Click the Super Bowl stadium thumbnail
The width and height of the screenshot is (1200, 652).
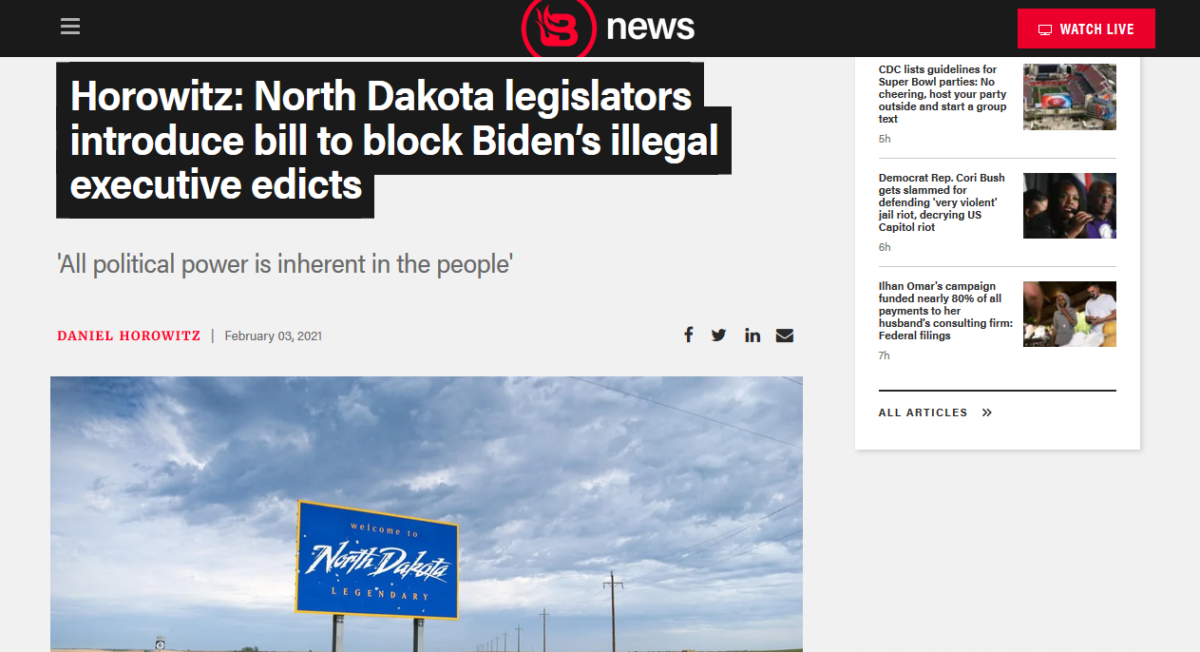tap(1069, 97)
